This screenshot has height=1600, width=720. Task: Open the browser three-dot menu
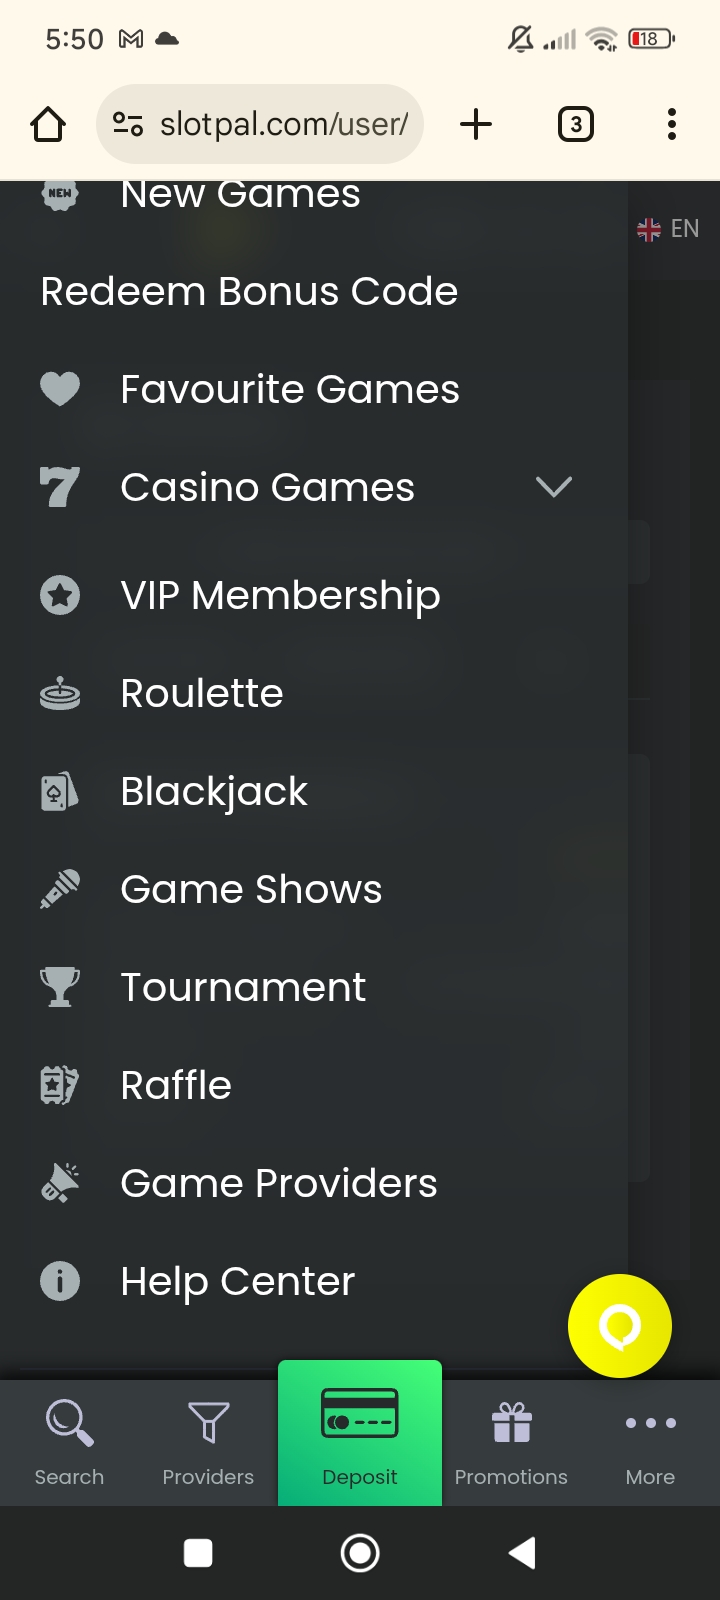tap(672, 124)
